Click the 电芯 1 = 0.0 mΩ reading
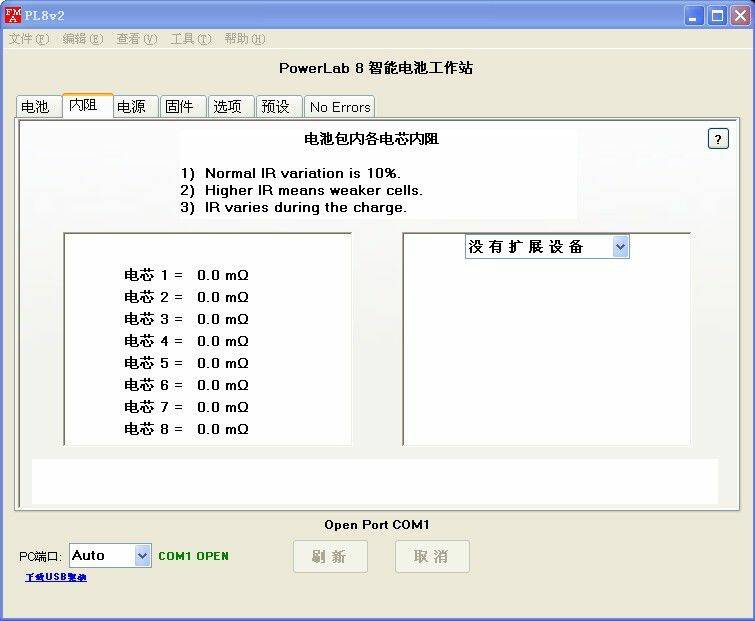Screen dimensions: 755x621 [x=186, y=275]
